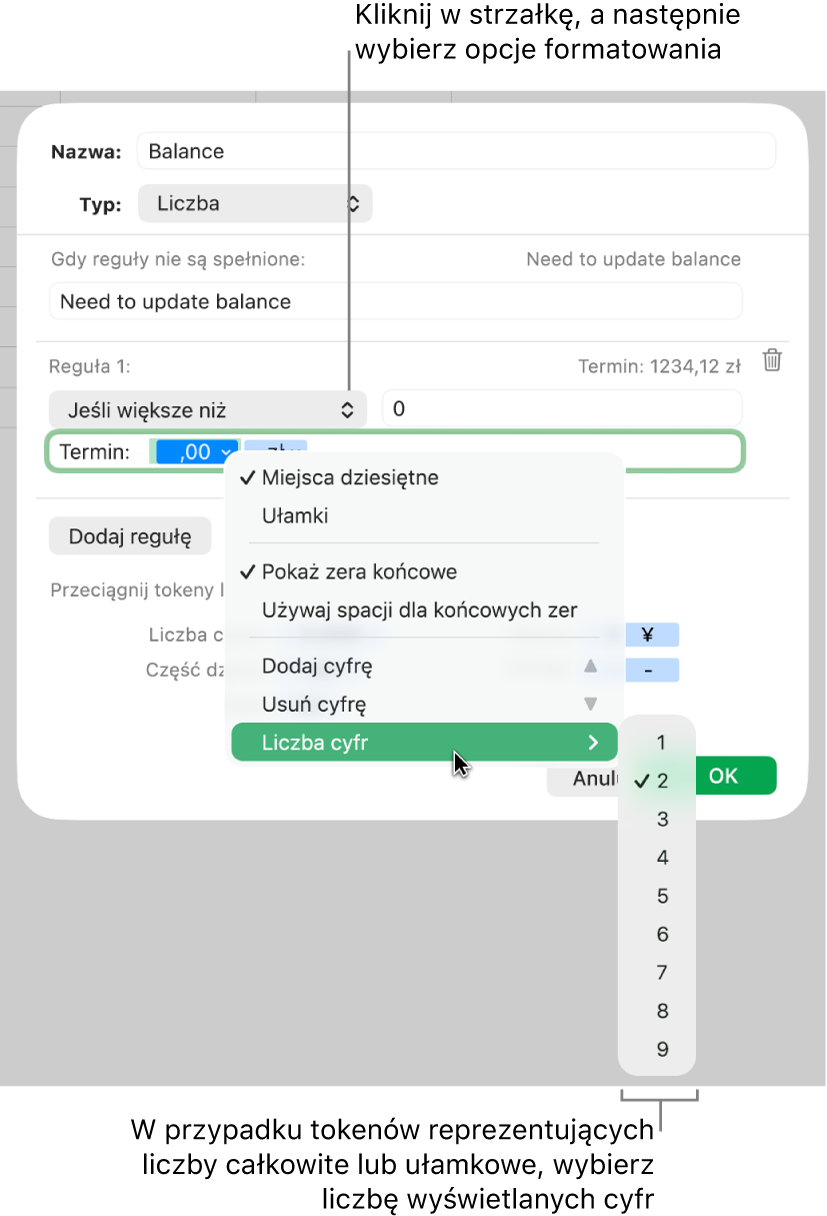The width and height of the screenshot is (827, 1216).
Task: Open the Typ Liczba dropdown
Action: point(255,203)
